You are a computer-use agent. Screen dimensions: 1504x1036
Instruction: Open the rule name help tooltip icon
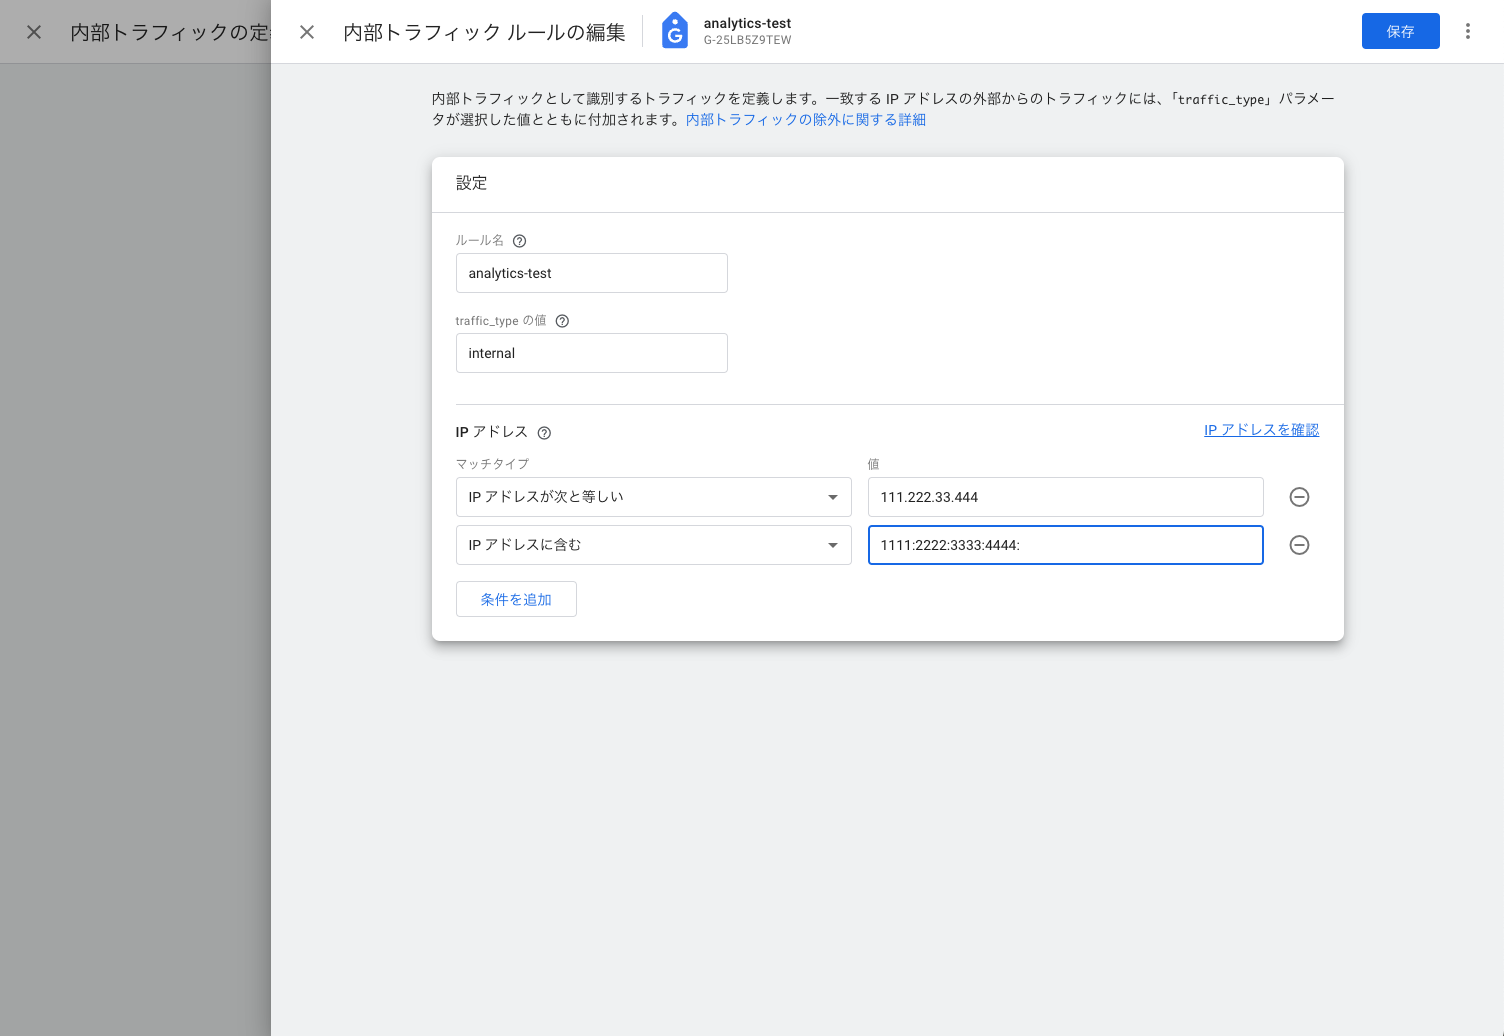pos(519,240)
